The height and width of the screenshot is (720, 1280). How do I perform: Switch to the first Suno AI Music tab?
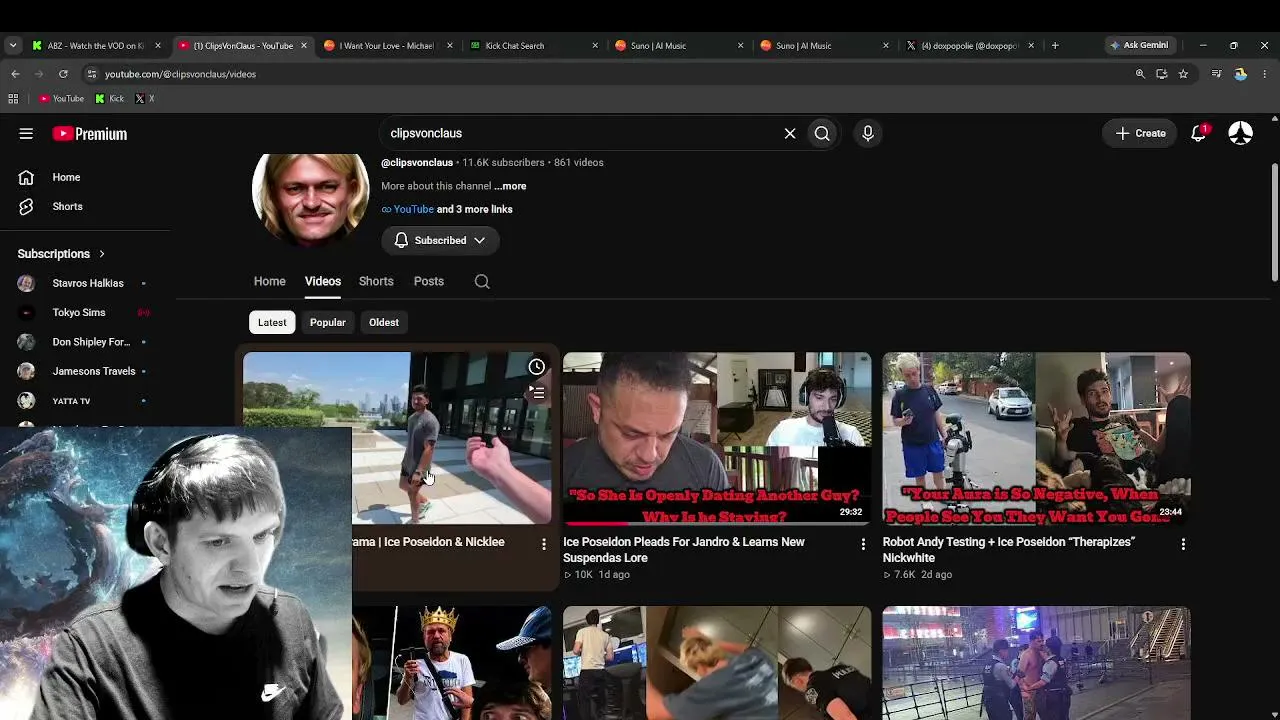point(678,45)
